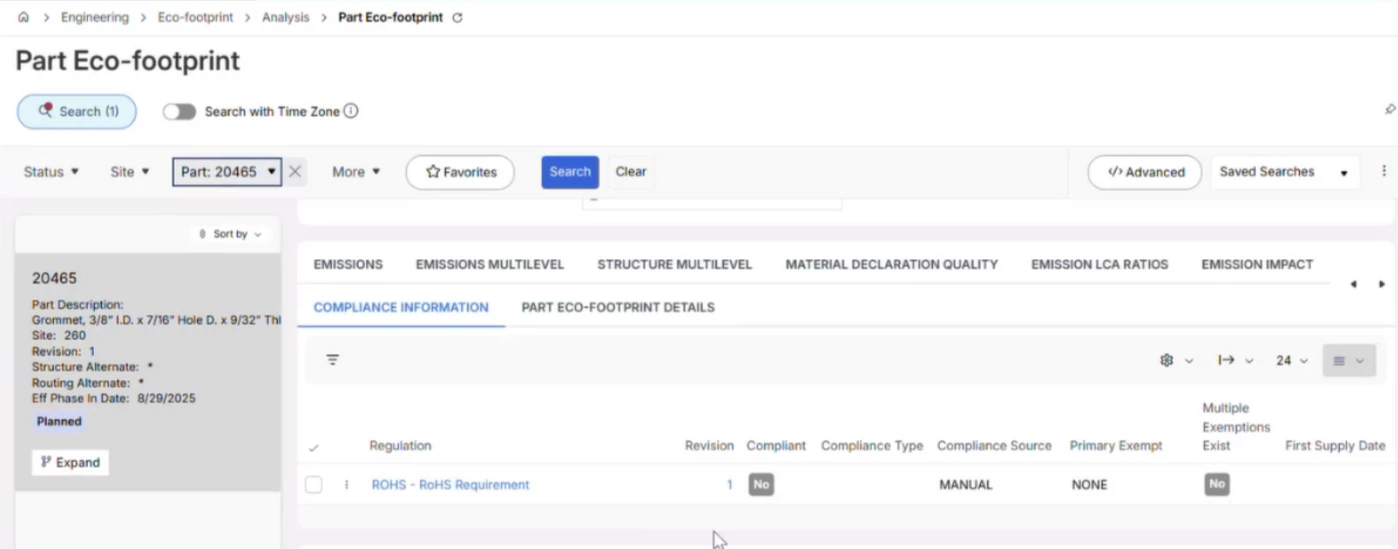Open the table settings gear menu
The height and width of the screenshot is (549, 1398).
click(1175, 360)
